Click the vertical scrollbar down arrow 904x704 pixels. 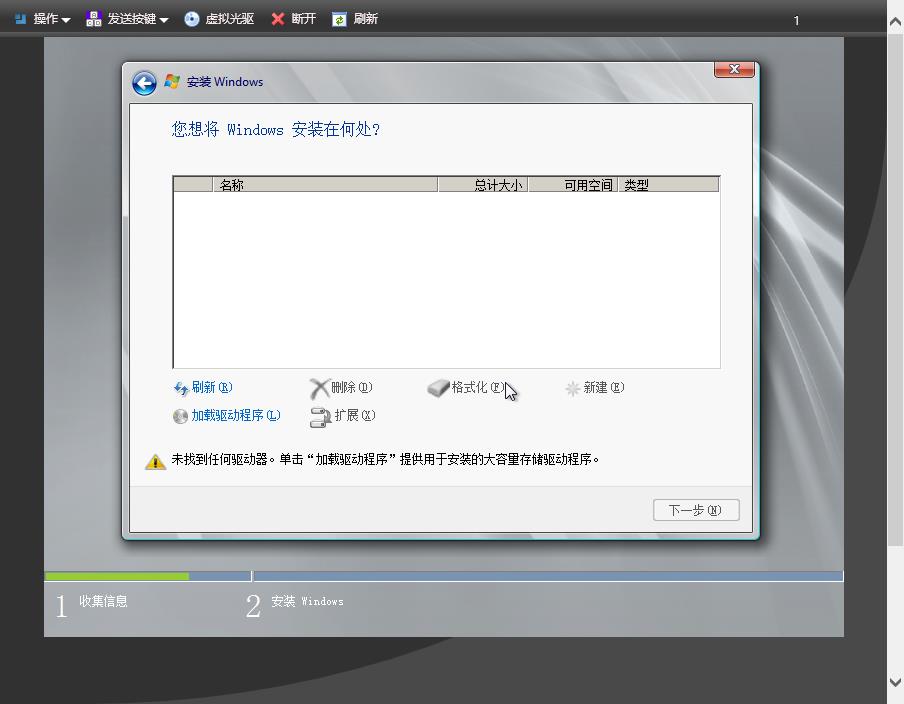[895, 682]
